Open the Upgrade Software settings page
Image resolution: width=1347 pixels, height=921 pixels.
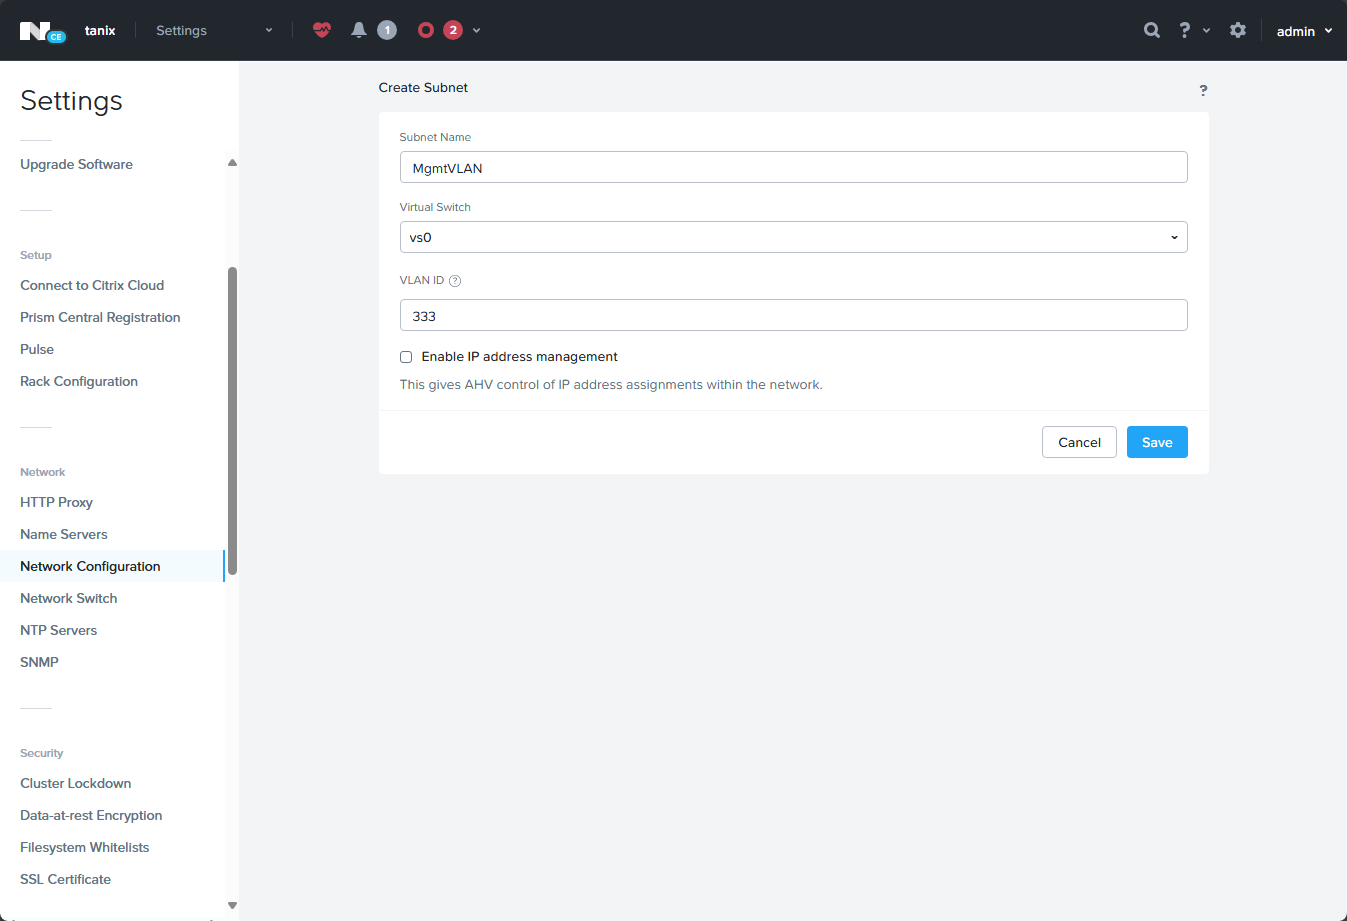click(x=76, y=164)
